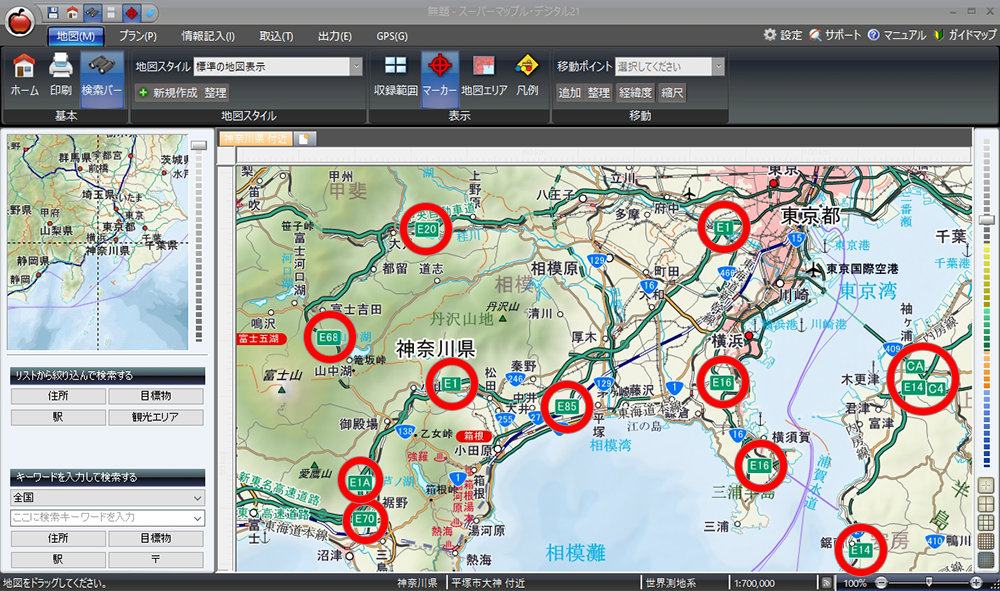Click the 1:700,000 scale in status bar
Image resolution: width=1000 pixels, height=591 pixels.
click(754, 583)
